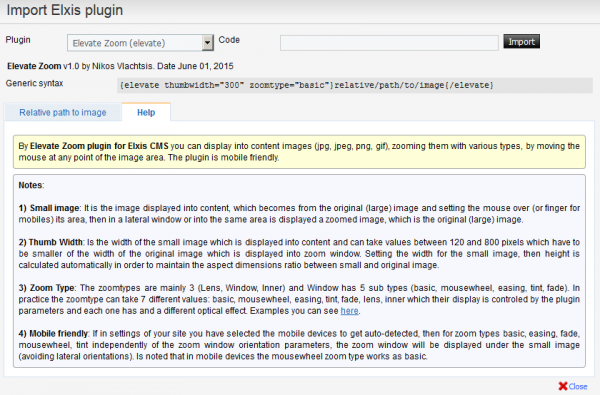Click 'Elevate Zoom v1.0' version text

coord(43,66)
